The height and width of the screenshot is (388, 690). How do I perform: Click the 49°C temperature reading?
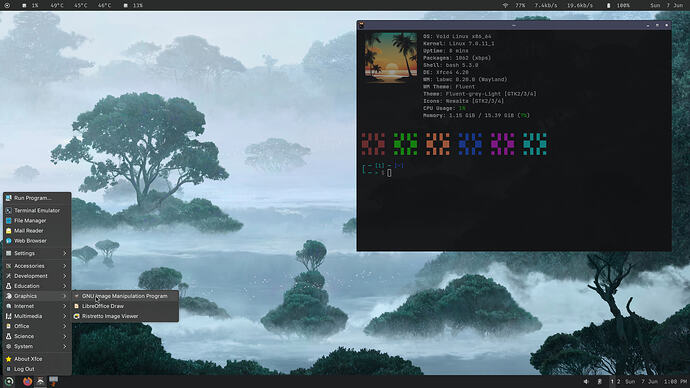point(57,6)
